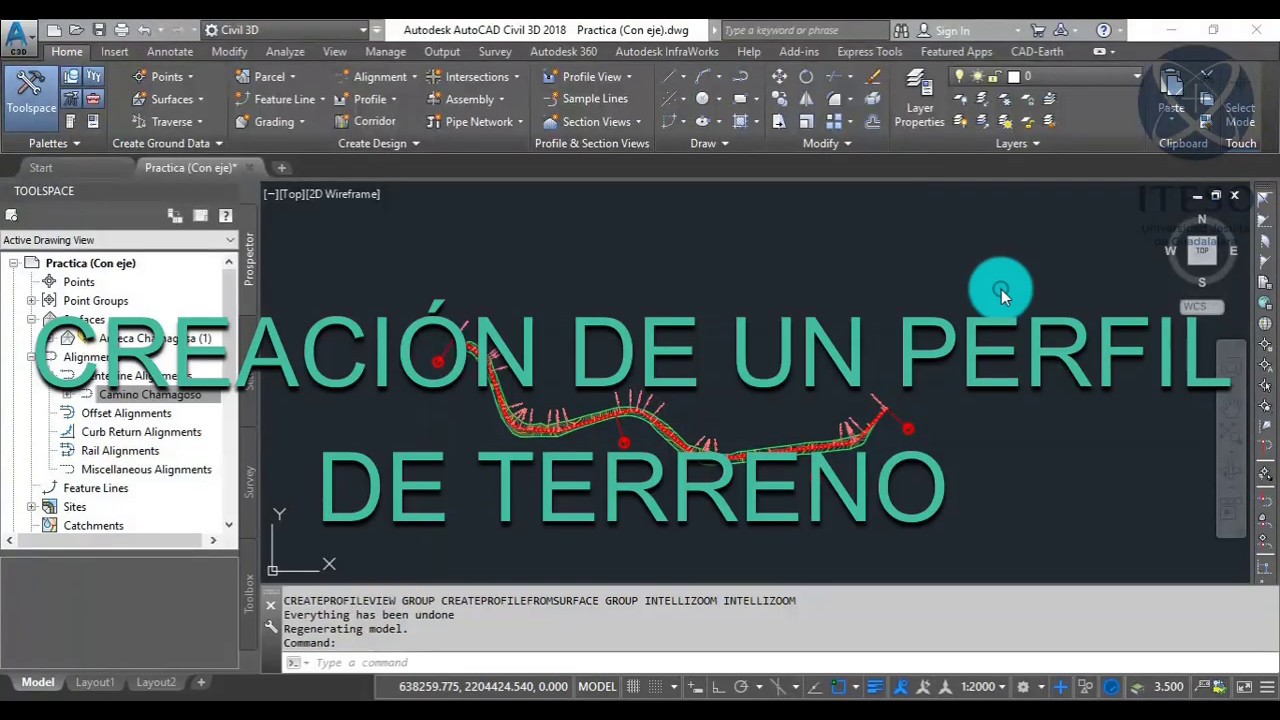This screenshot has height=720, width=1280.
Task: Expand the Point Groups tree node
Action: [32, 300]
